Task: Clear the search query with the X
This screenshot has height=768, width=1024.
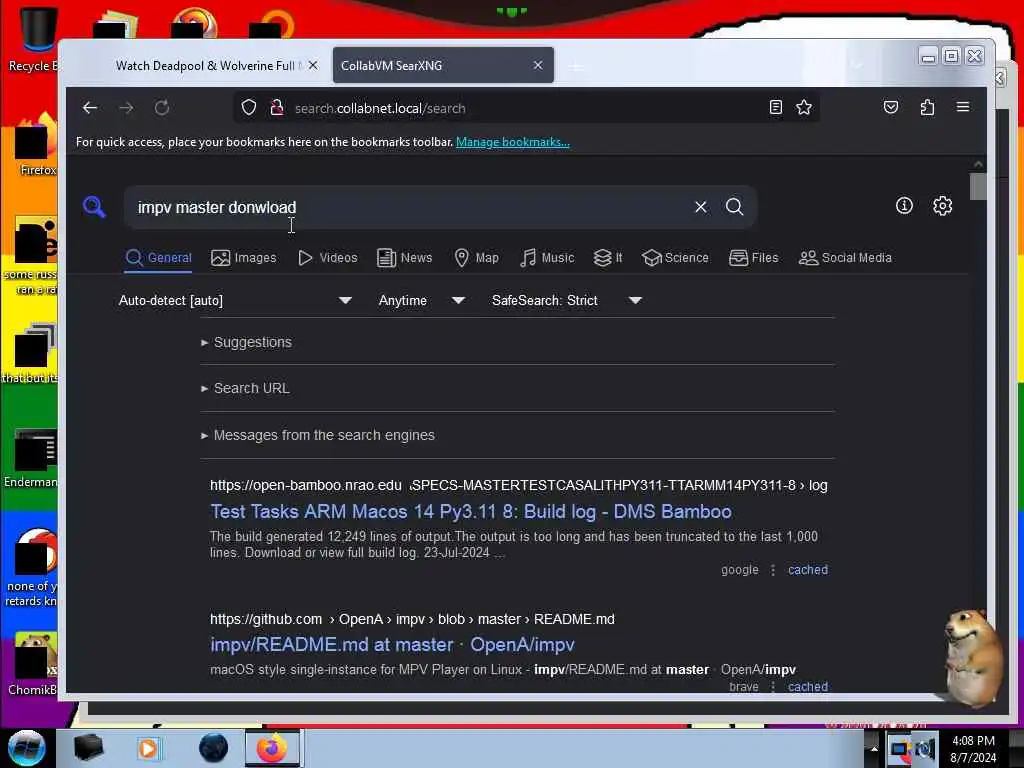Action: (701, 207)
